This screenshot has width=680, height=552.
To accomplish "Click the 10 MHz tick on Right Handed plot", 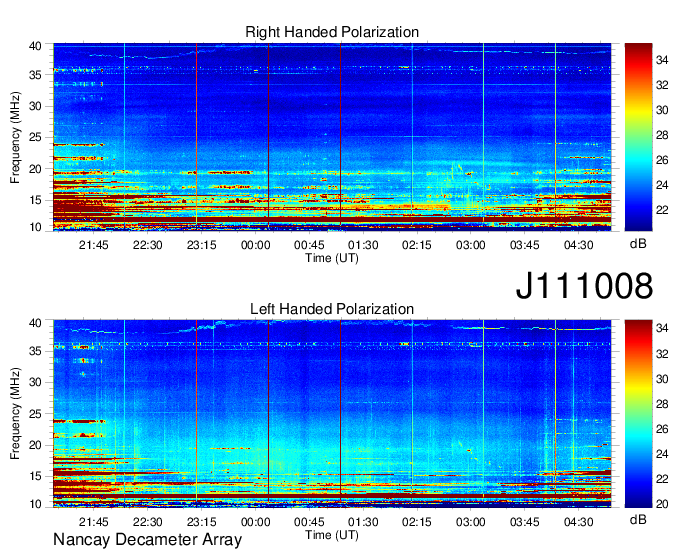I will tap(35, 227).
